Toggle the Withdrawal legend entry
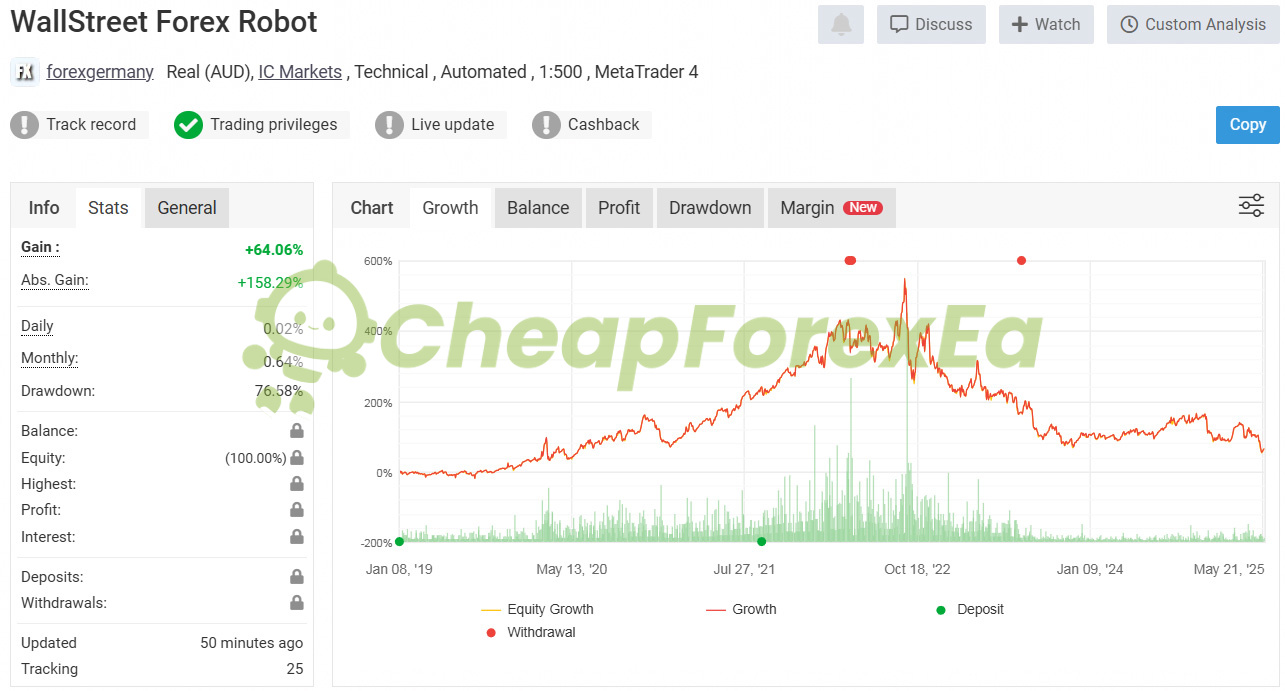This screenshot has width=1285, height=691. tap(530, 632)
